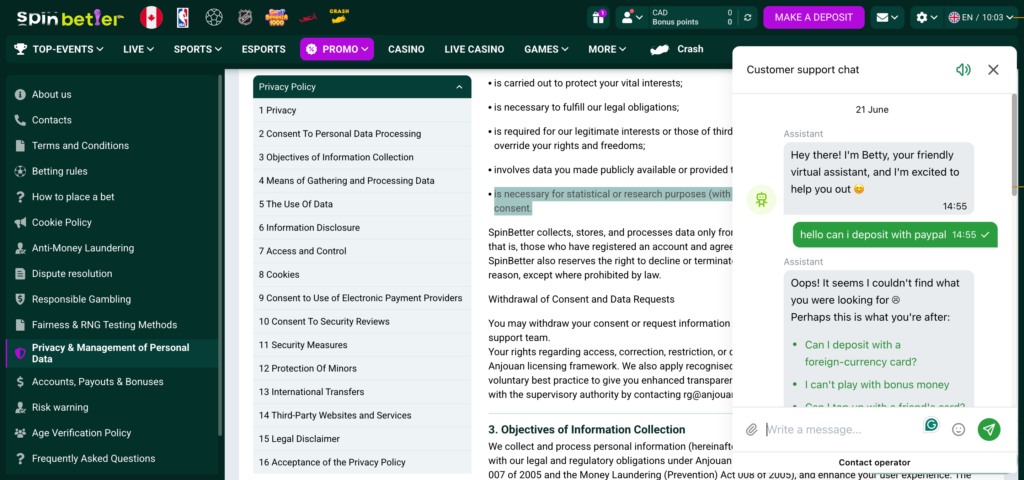Launch the Sweet Bonanza 1000 game icon

click(x=276, y=18)
